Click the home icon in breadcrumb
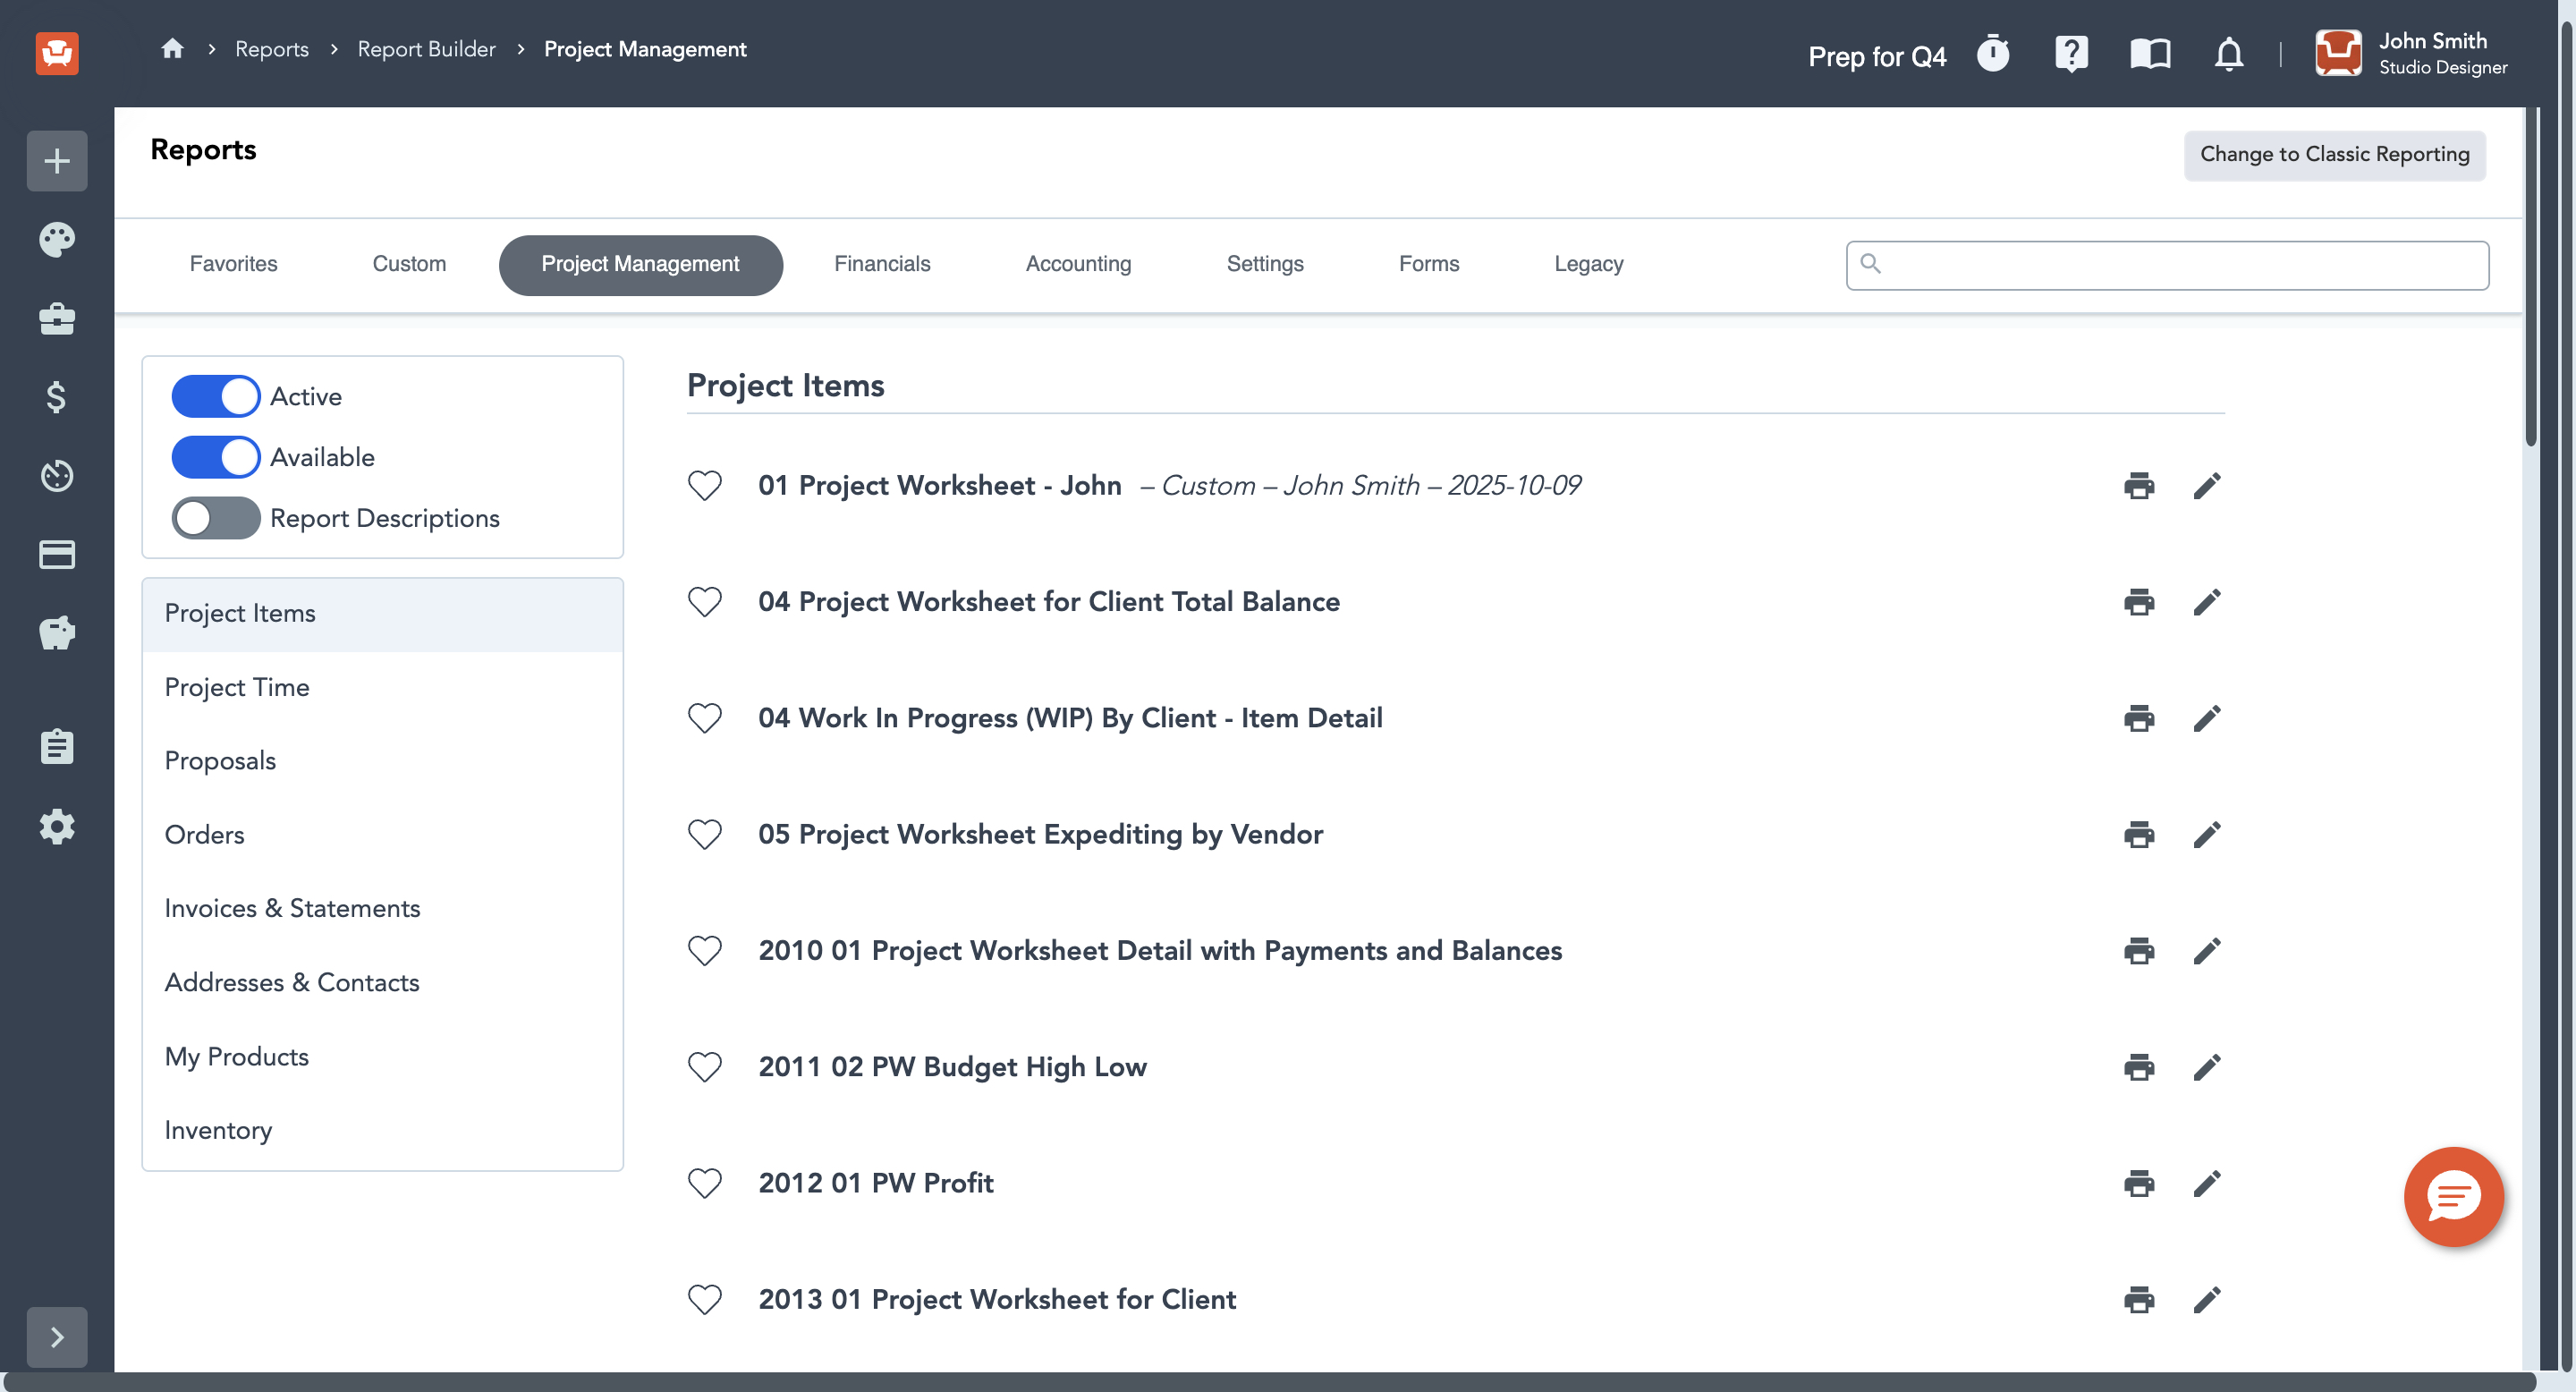 (x=172, y=48)
